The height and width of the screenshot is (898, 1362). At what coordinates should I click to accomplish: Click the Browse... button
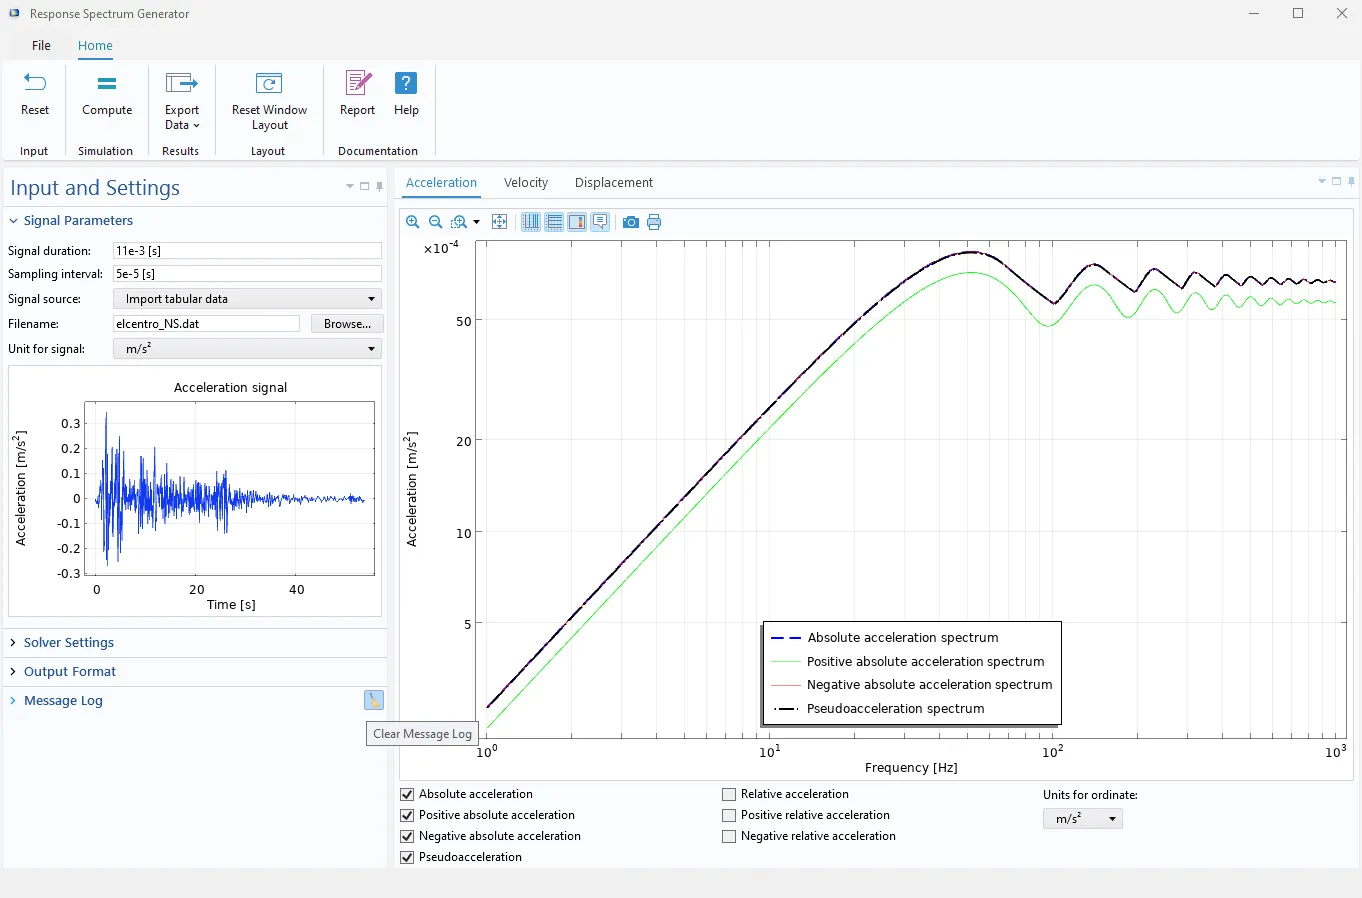click(347, 324)
